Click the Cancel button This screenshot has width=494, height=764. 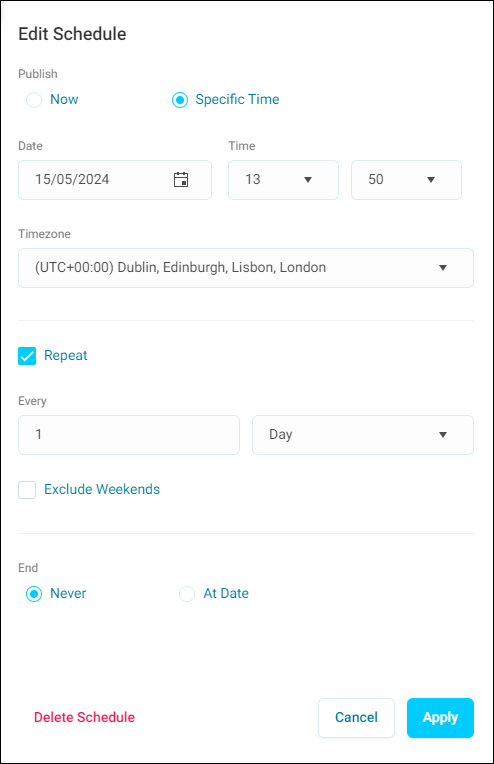tap(356, 718)
